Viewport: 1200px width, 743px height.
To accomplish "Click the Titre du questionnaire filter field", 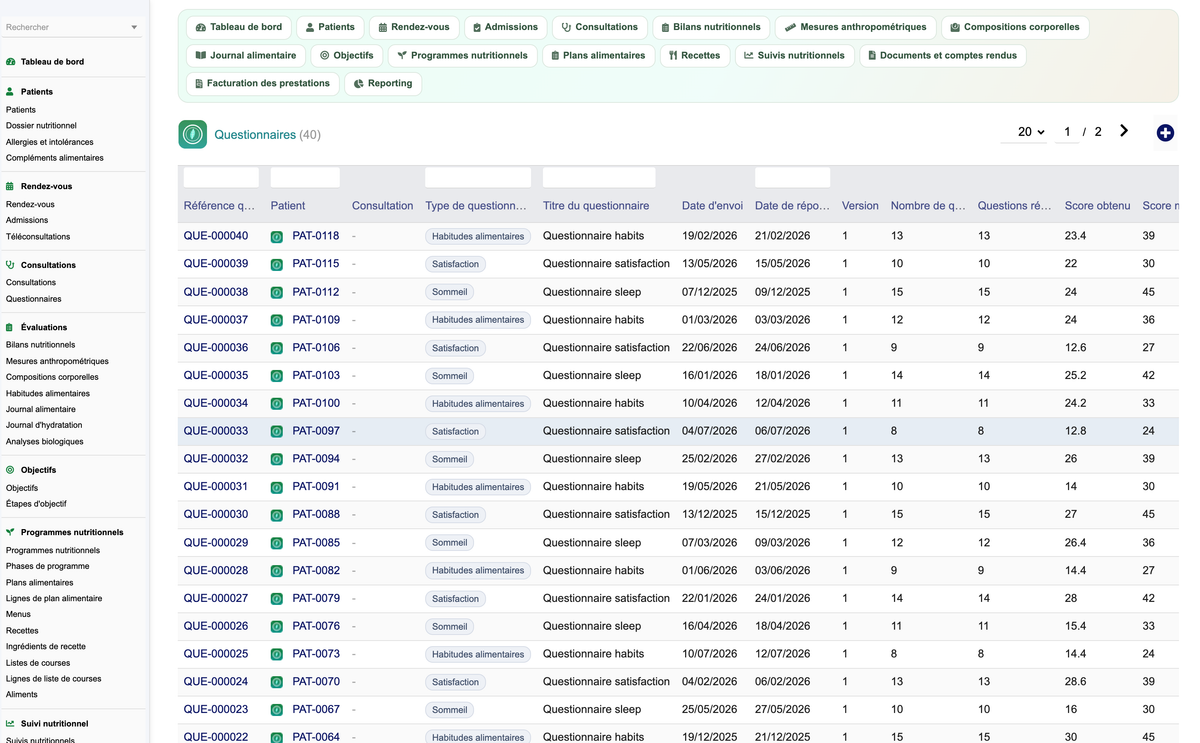I will pyautogui.click(x=599, y=178).
